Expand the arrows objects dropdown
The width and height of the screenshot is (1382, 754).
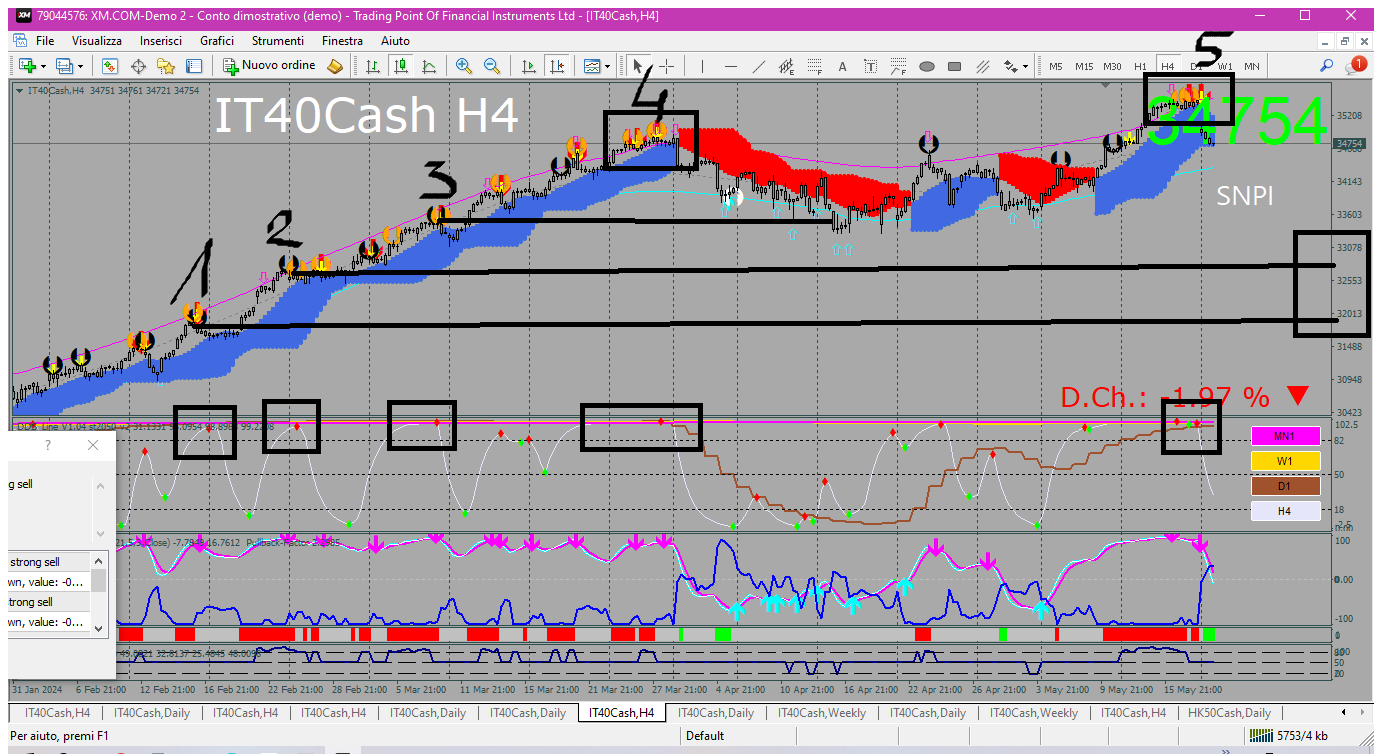1026,66
